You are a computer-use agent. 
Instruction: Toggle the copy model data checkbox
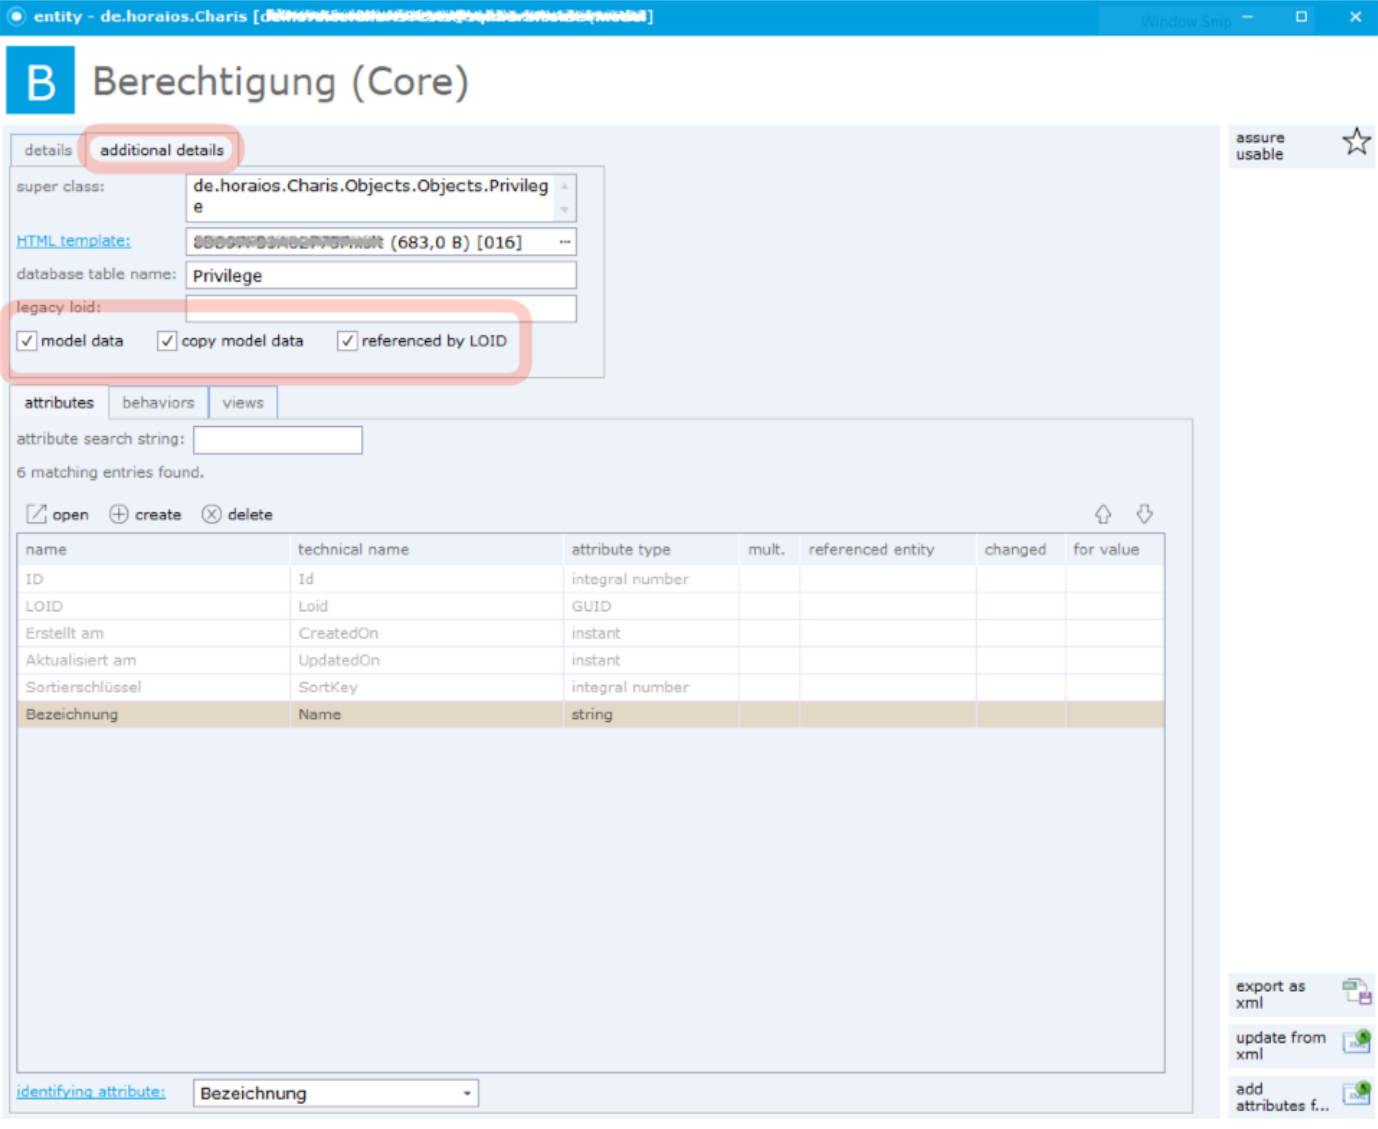click(167, 341)
